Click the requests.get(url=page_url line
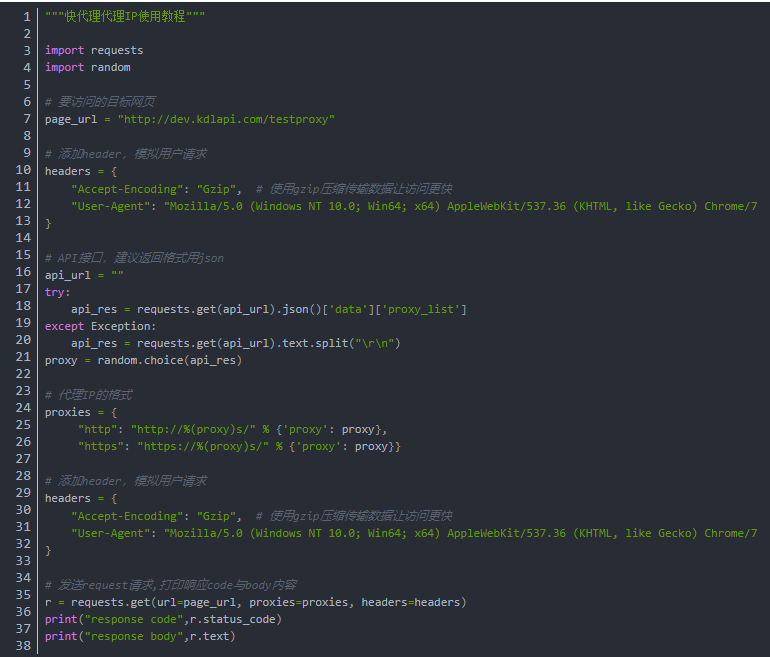Image resolution: width=770 pixels, height=657 pixels. coord(255,602)
